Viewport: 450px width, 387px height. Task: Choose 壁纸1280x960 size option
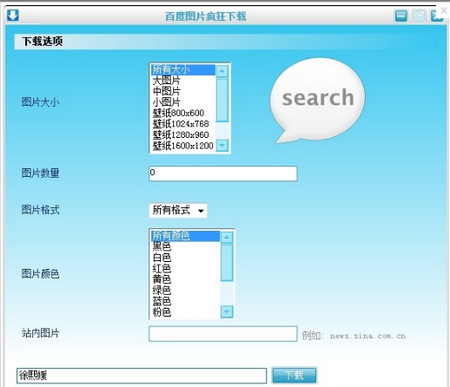(x=183, y=135)
